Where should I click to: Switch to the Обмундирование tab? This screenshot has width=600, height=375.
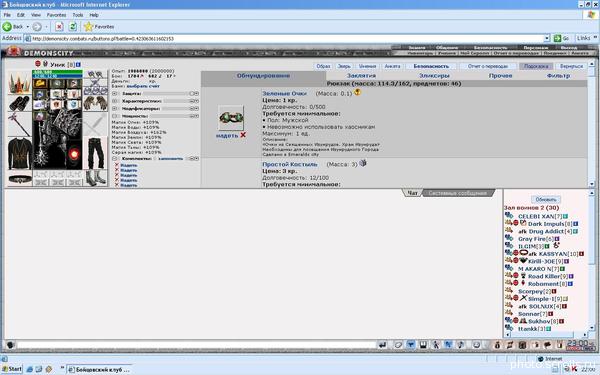pos(263,76)
